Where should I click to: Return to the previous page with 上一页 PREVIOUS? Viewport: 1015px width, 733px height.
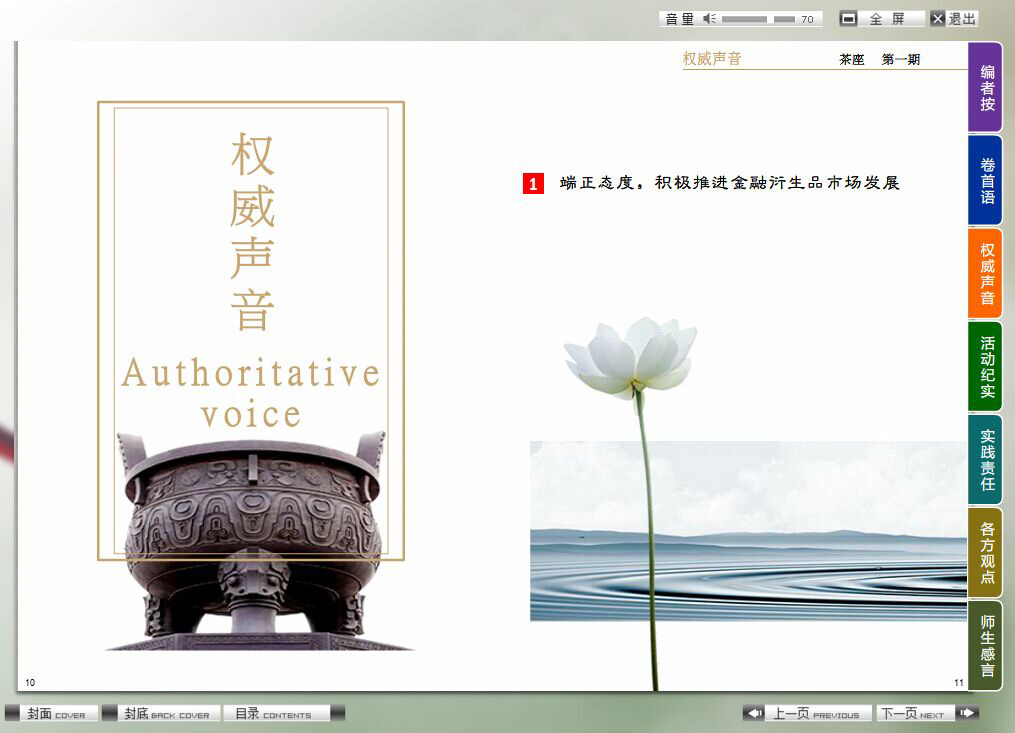point(818,713)
